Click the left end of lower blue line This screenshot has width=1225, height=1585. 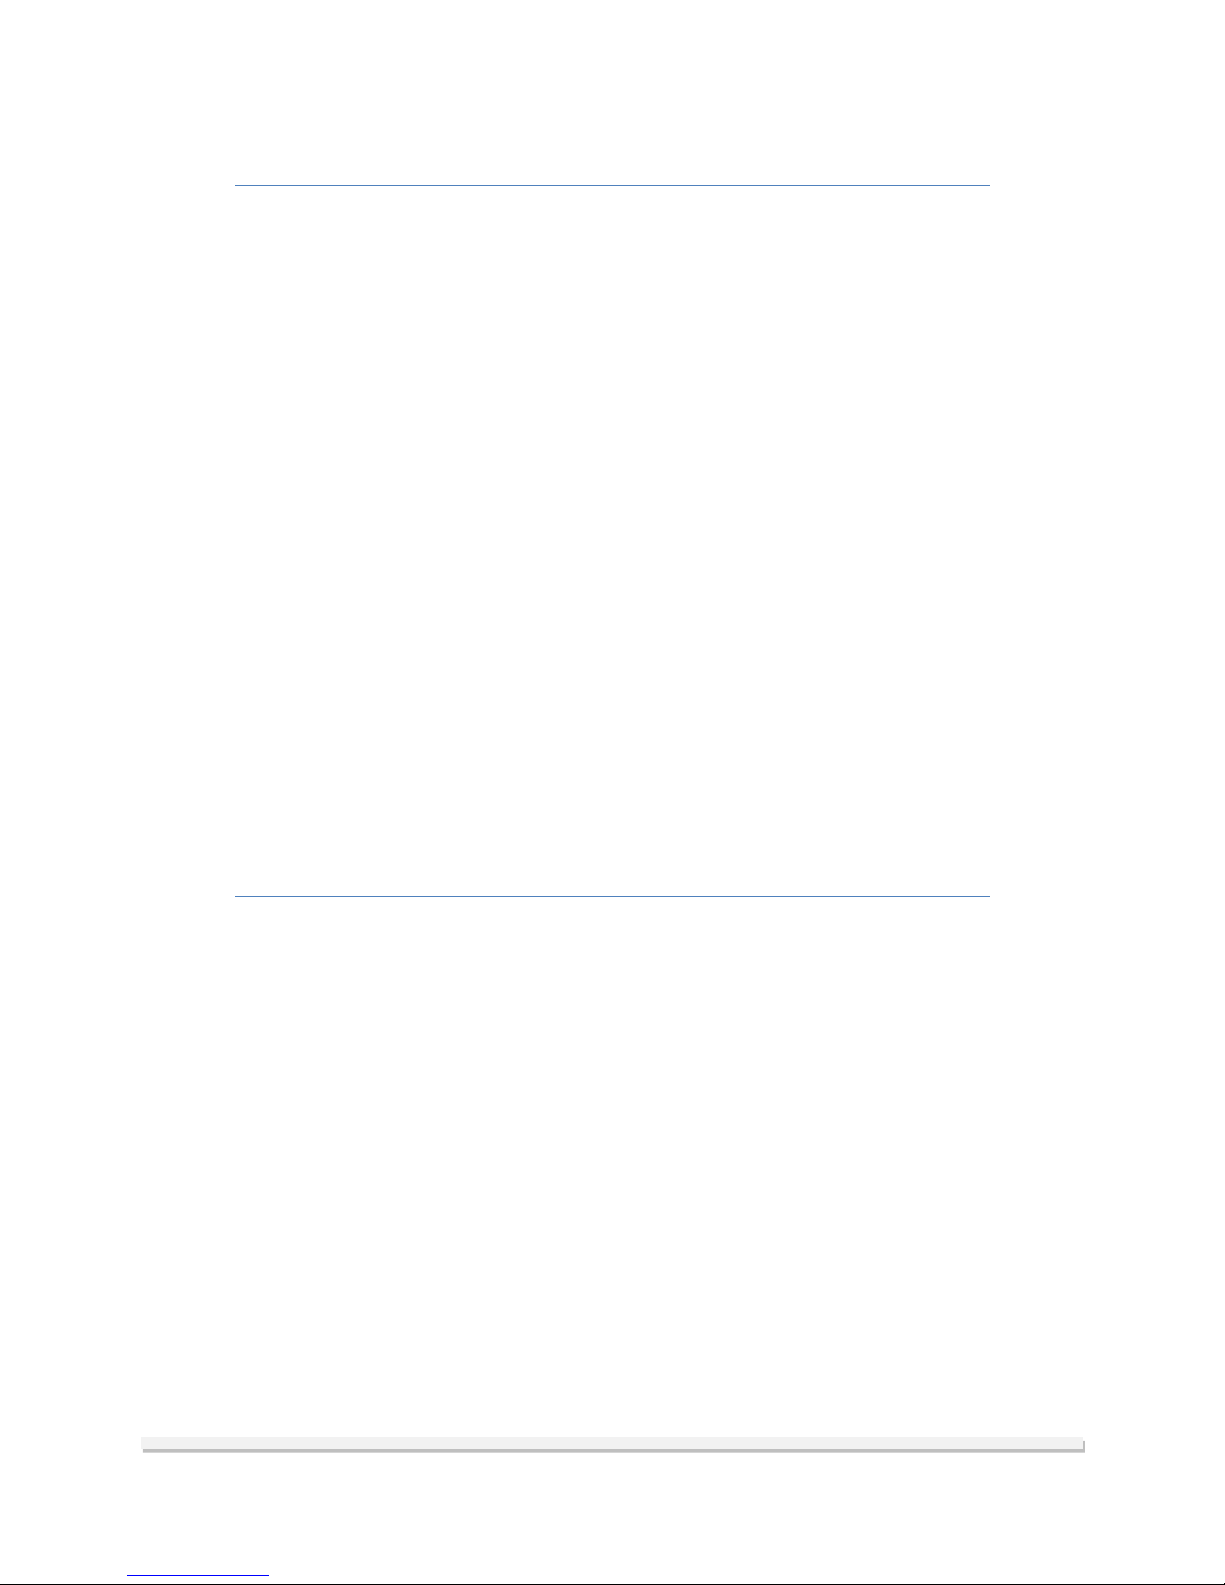pos(238,897)
